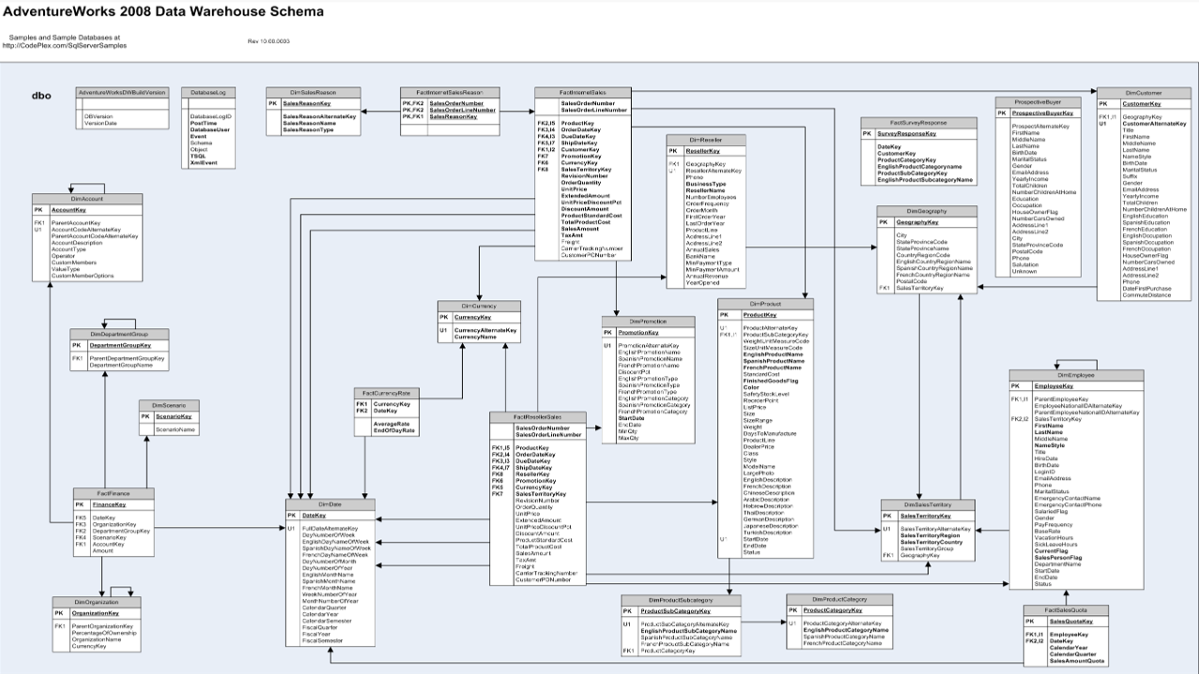Click the XmlEvent field in DatabaseLog
The width and height of the screenshot is (1199, 675).
(203, 163)
